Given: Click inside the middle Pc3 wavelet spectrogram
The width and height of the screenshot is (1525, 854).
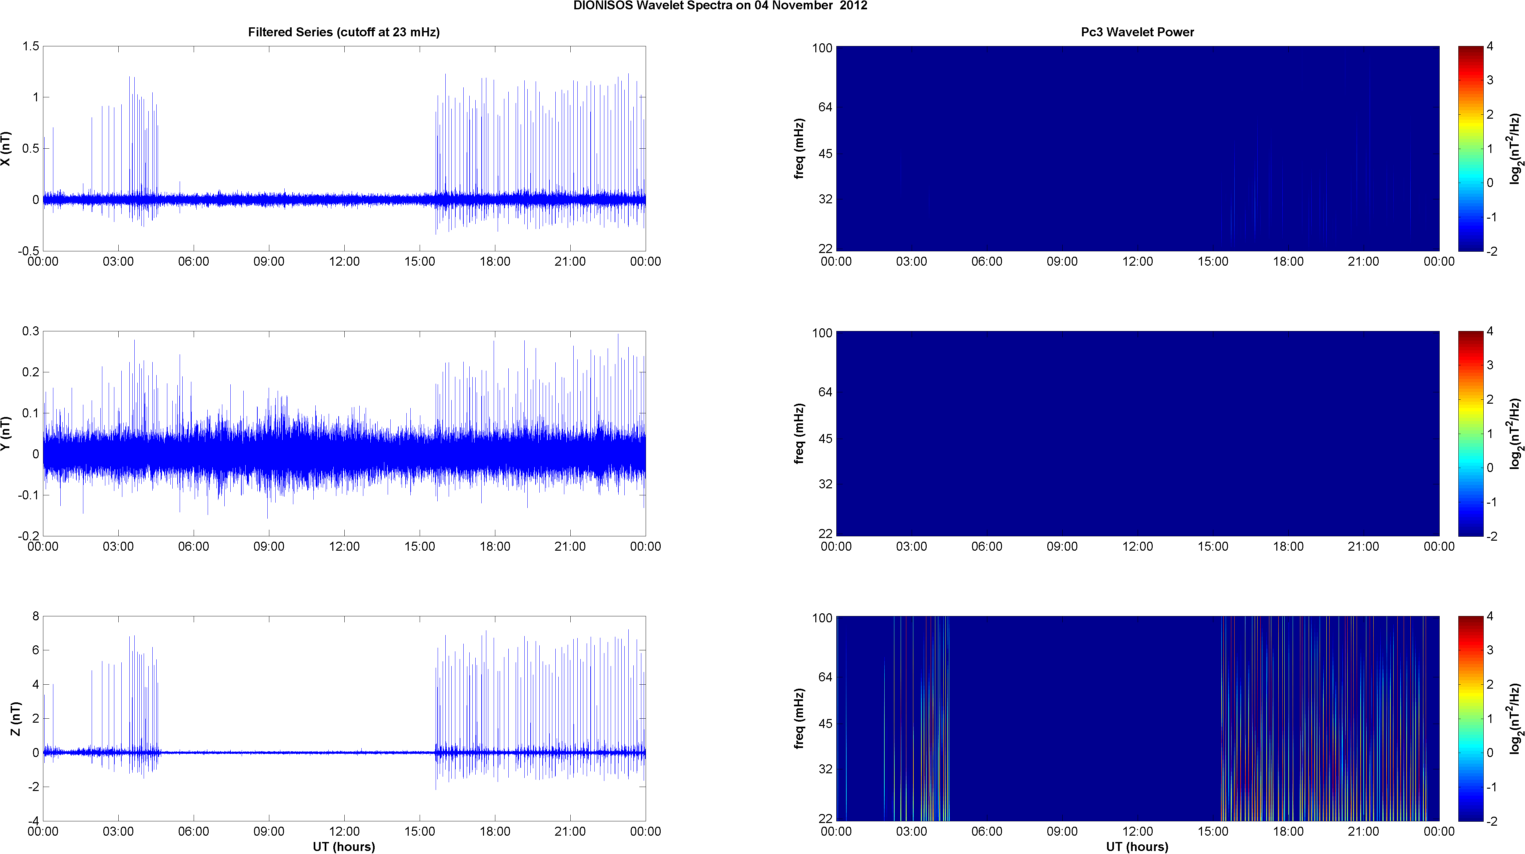Looking at the screenshot, I should pos(1137,433).
